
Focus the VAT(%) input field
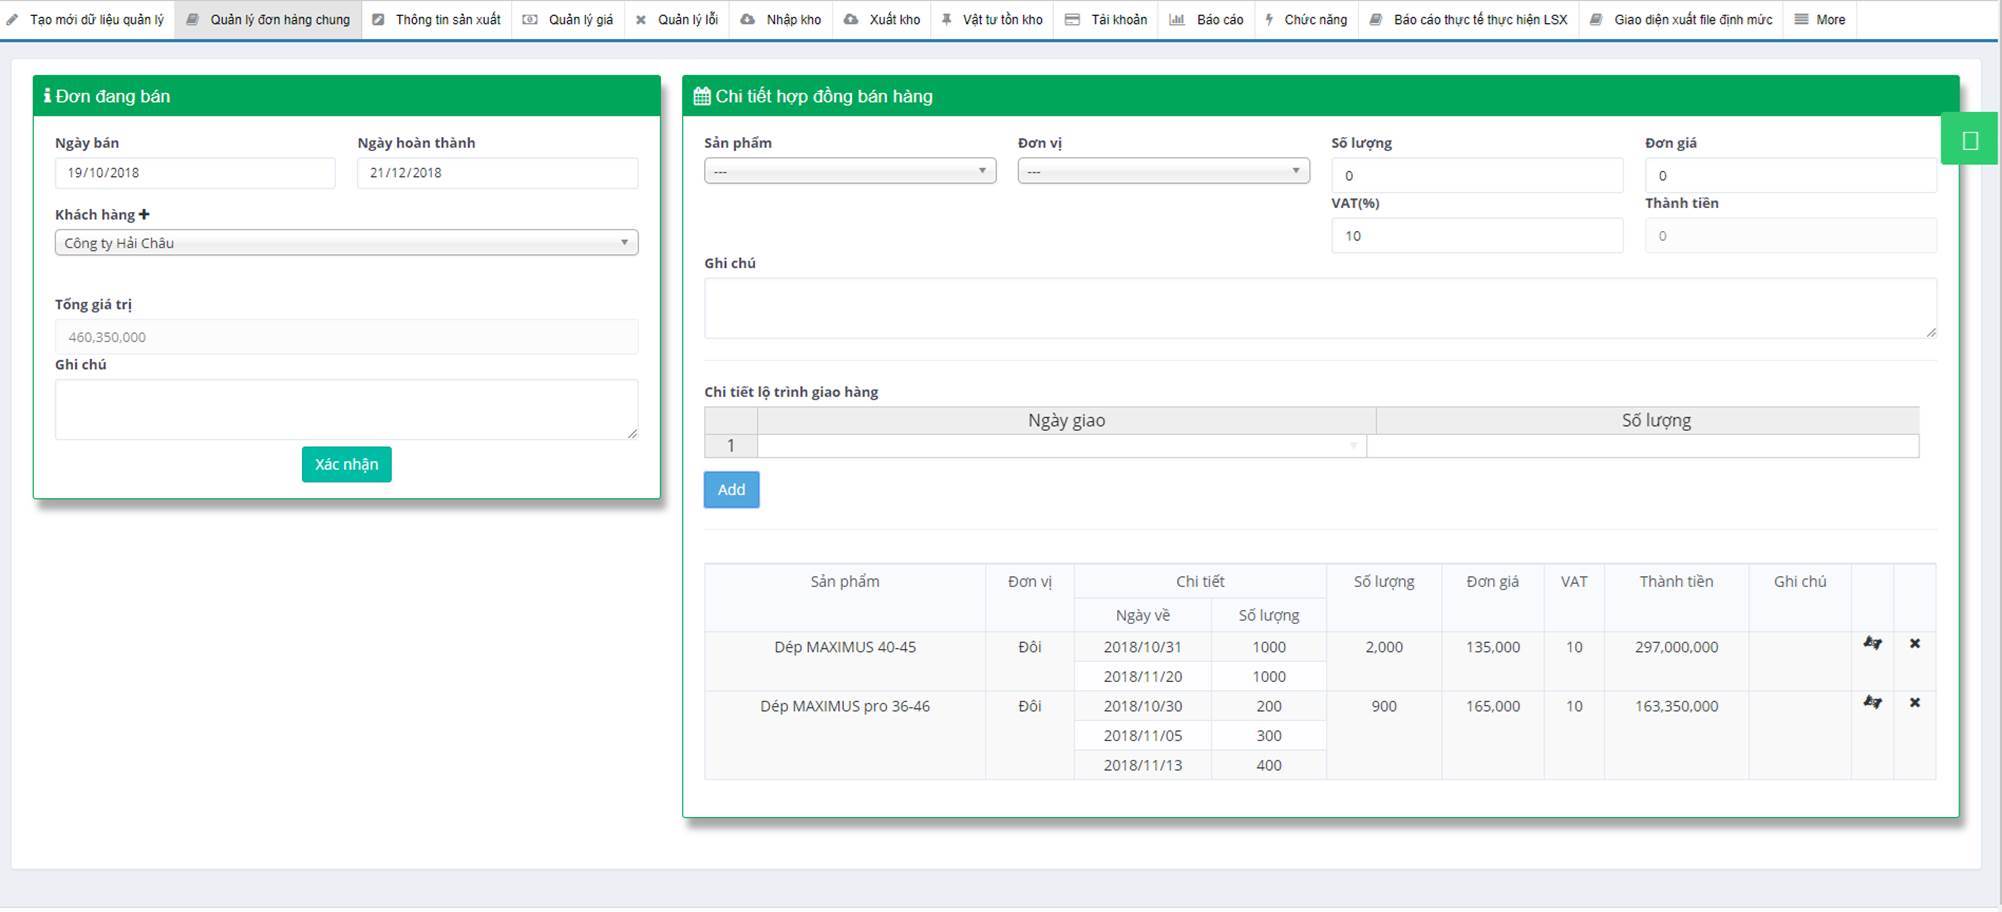pyautogui.click(x=1476, y=236)
